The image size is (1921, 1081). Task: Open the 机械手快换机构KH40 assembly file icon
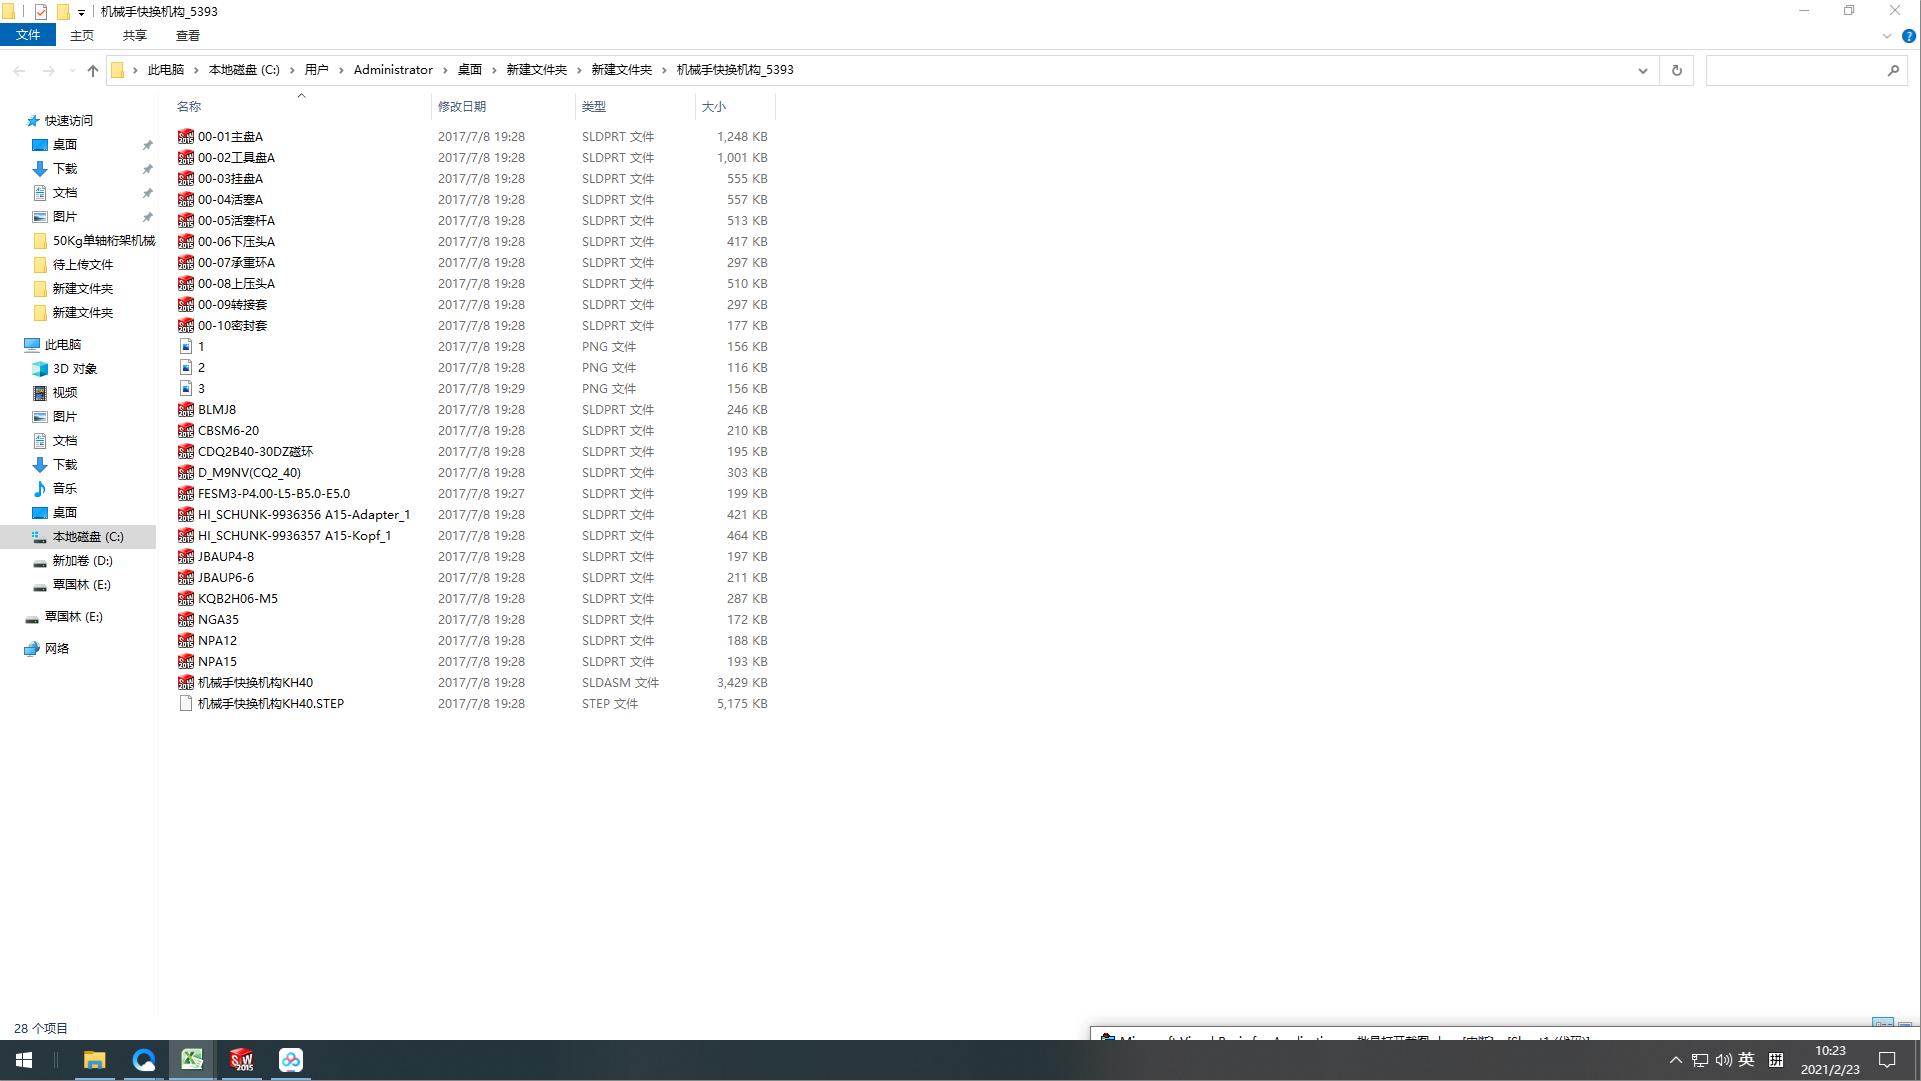pos(186,683)
